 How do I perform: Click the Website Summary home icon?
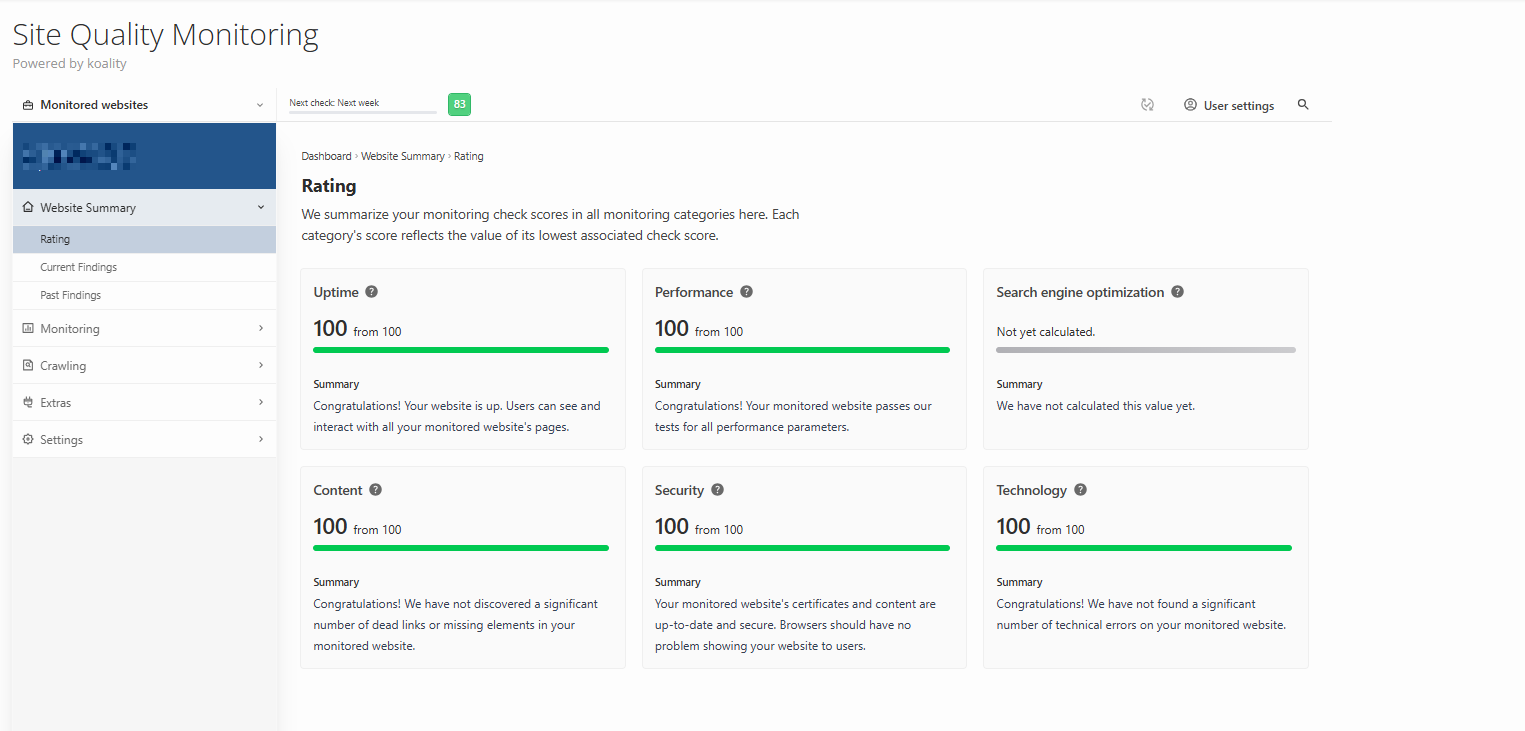click(x=26, y=207)
